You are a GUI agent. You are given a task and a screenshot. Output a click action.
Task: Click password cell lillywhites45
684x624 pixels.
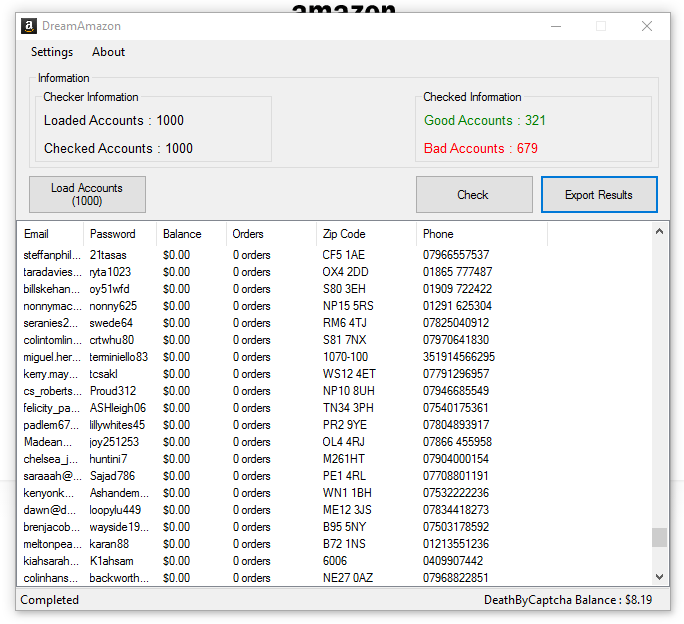117,425
